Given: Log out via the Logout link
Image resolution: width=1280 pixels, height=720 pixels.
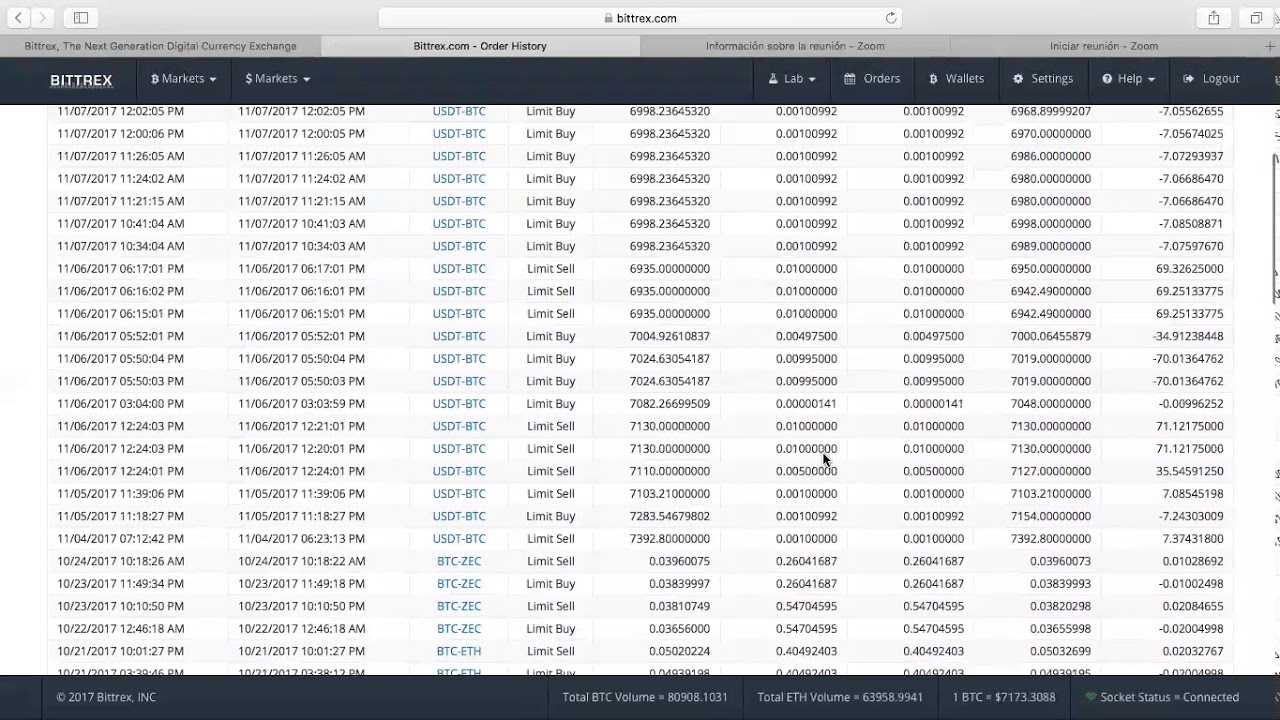Looking at the screenshot, I should [x=1211, y=79].
